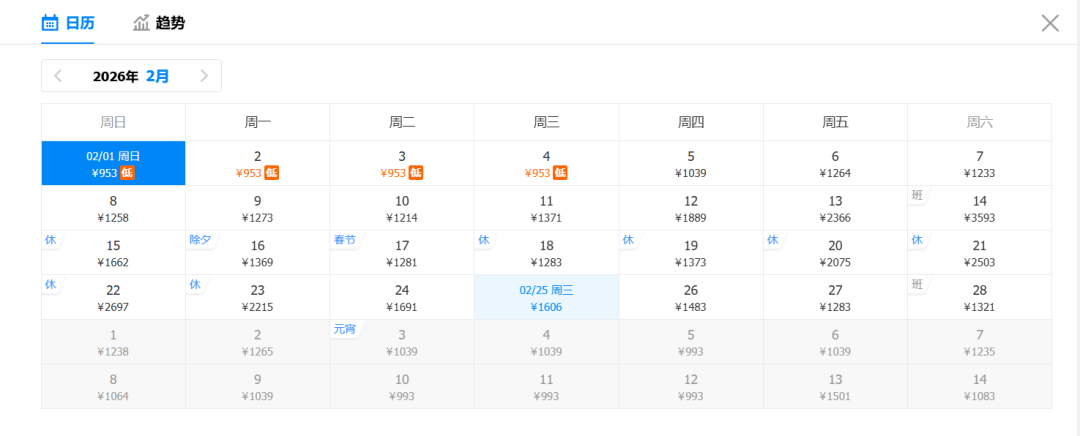Viewport: 1080px width, 436px height.
Task: Select February 22 priced ¥2697
Action: click(113, 298)
